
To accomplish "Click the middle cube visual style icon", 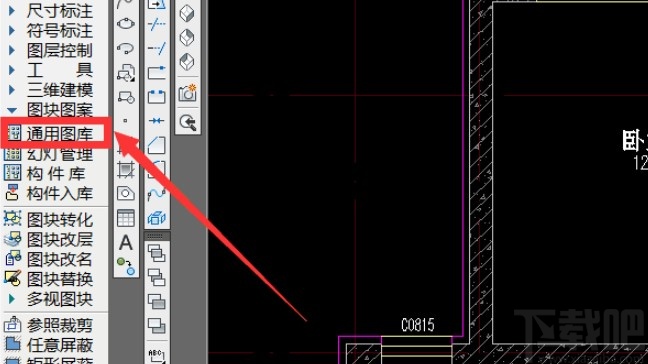I will click(x=187, y=38).
